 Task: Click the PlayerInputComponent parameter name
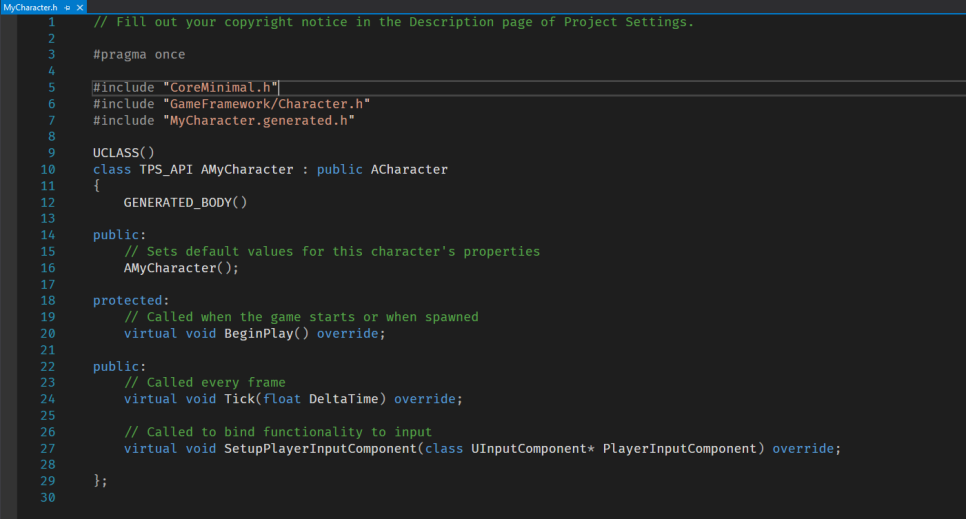680,449
